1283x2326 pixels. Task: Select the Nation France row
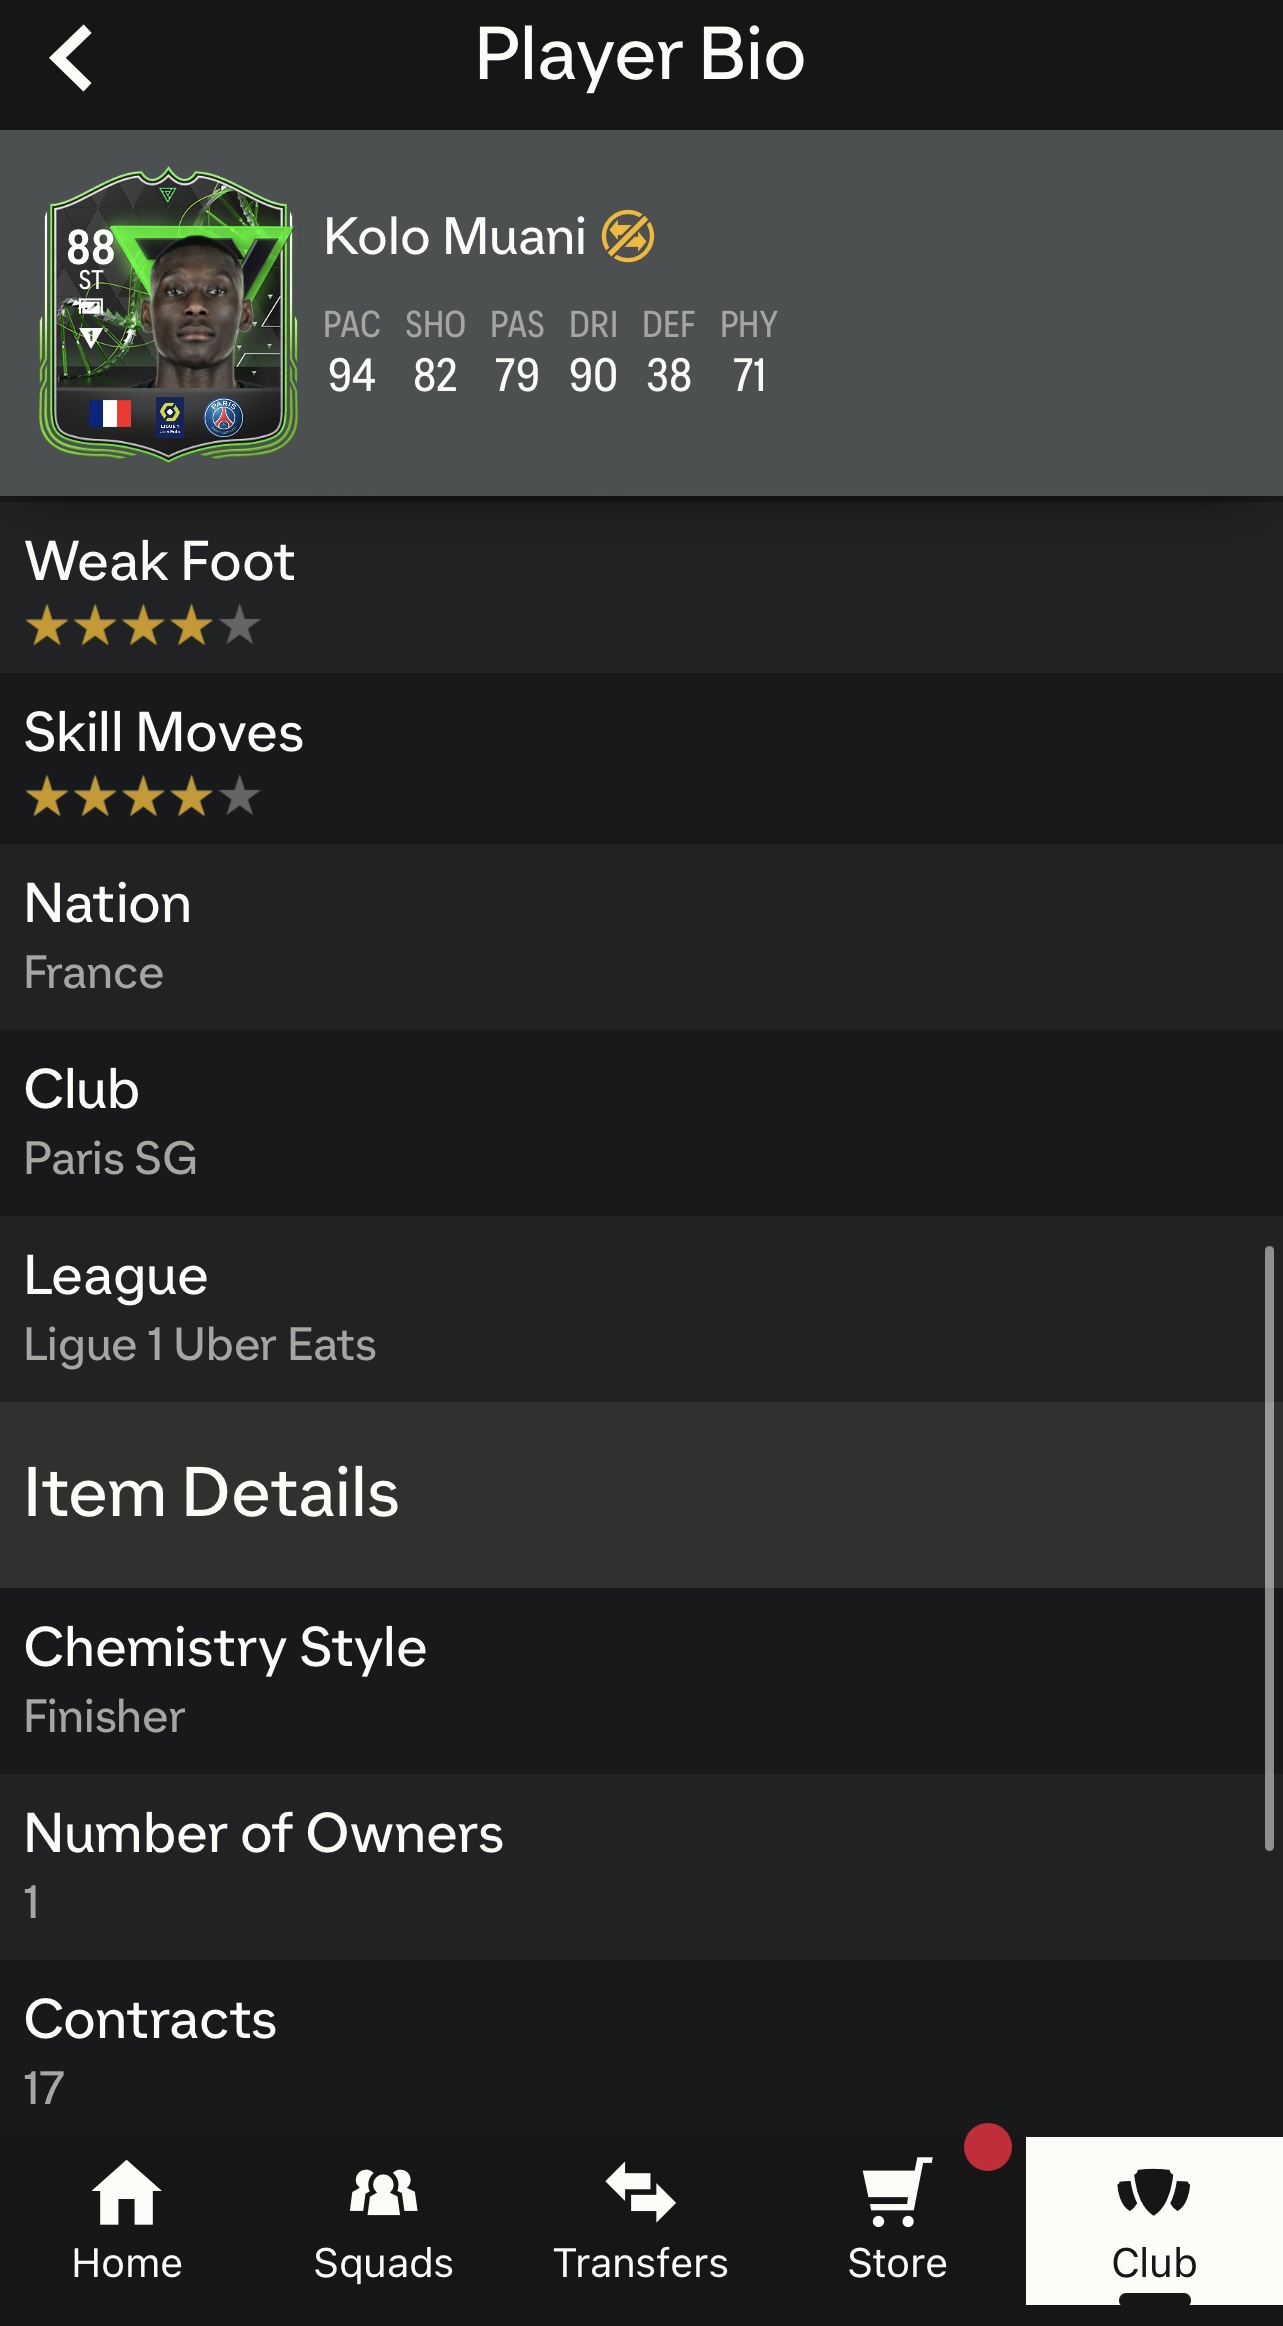coord(640,937)
